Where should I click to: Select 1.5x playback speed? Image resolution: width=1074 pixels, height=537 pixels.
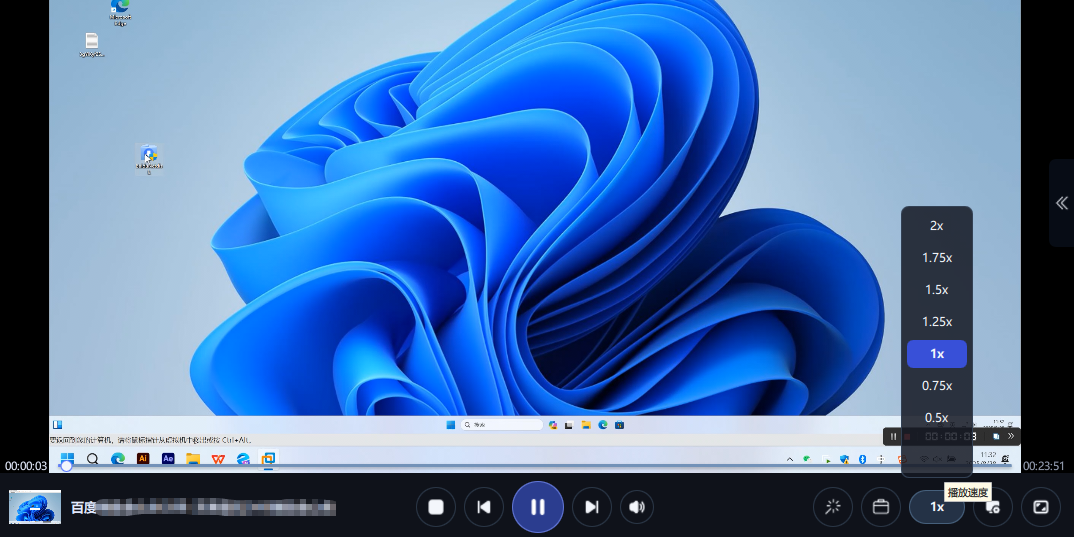tap(937, 290)
